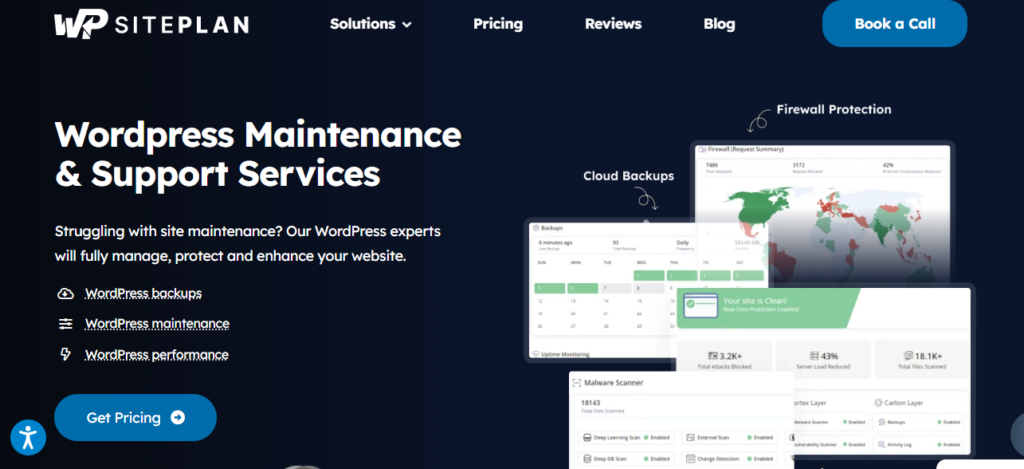Click the Firewall Protection label
The image size is (1024, 469).
(x=833, y=109)
